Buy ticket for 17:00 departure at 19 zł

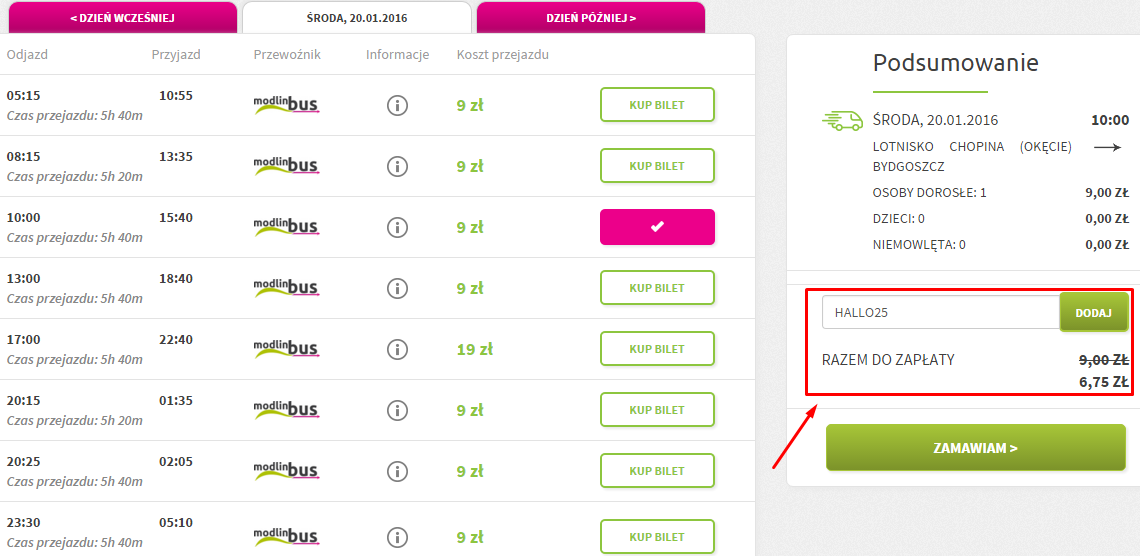[657, 349]
